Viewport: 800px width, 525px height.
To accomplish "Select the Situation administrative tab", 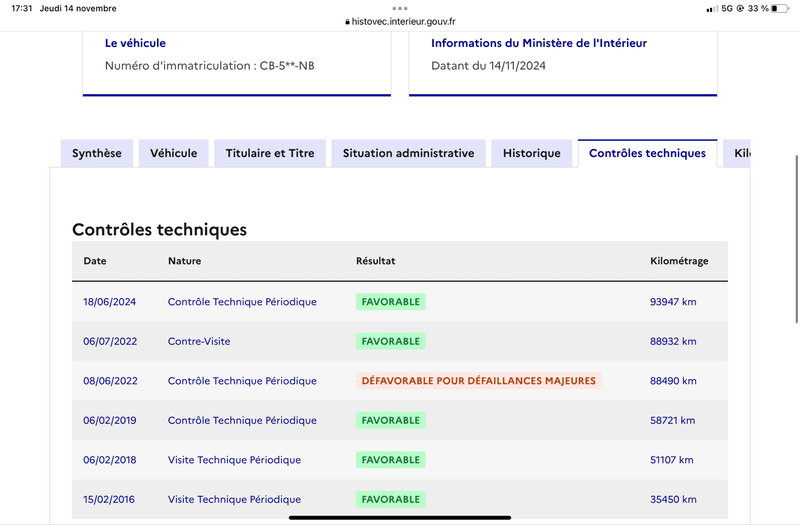I will (x=408, y=153).
